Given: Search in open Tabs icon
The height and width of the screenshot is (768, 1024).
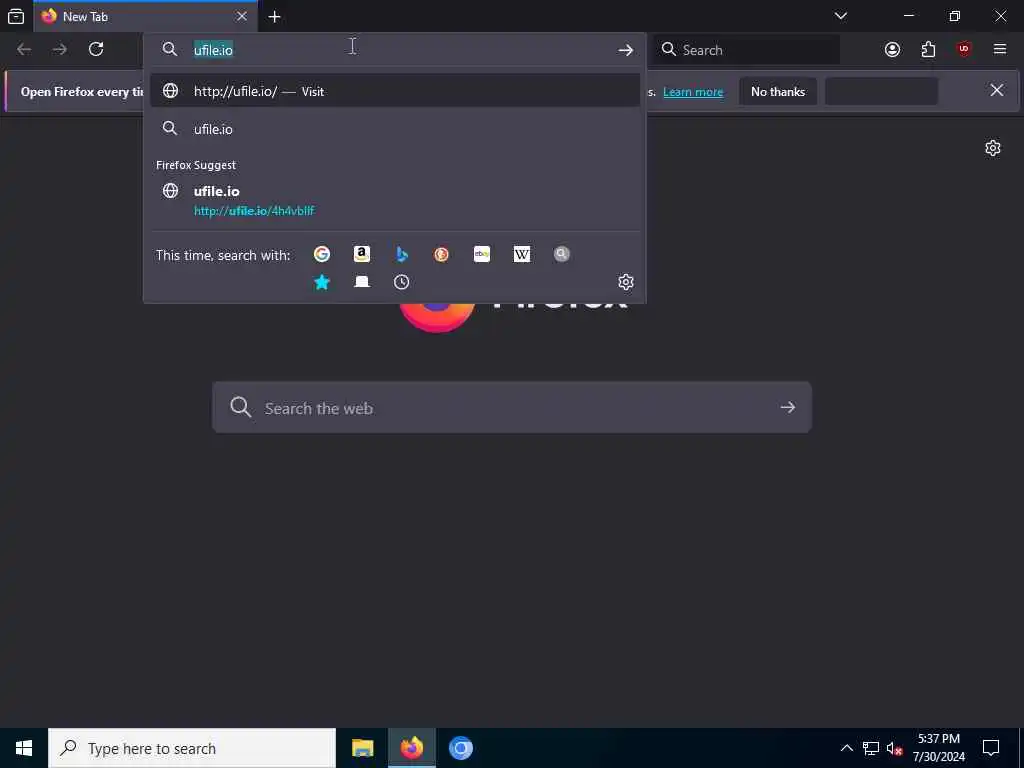Looking at the screenshot, I should point(362,282).
